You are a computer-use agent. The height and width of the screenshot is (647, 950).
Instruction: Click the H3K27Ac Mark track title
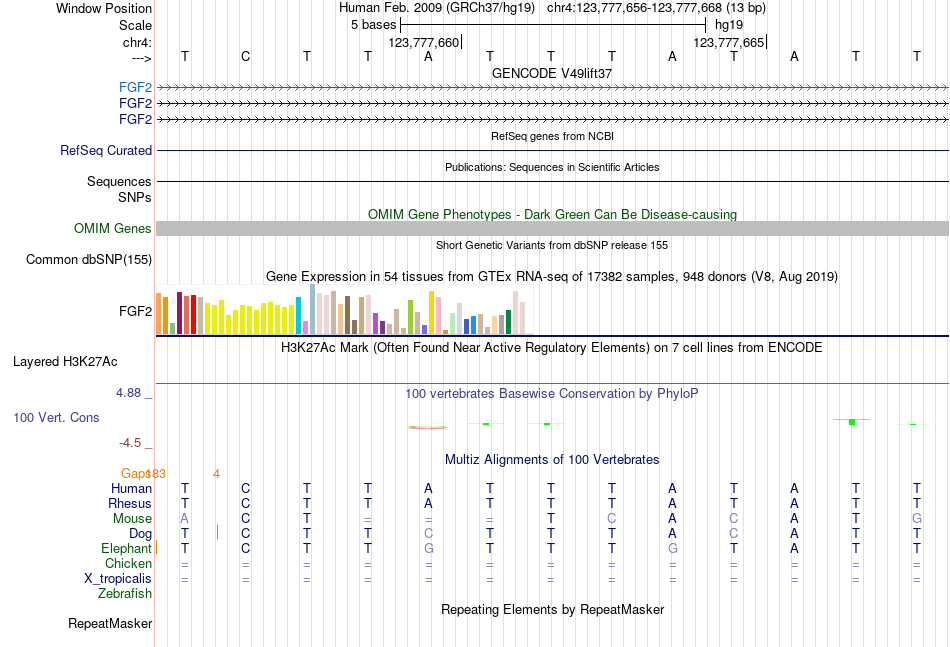552,348
